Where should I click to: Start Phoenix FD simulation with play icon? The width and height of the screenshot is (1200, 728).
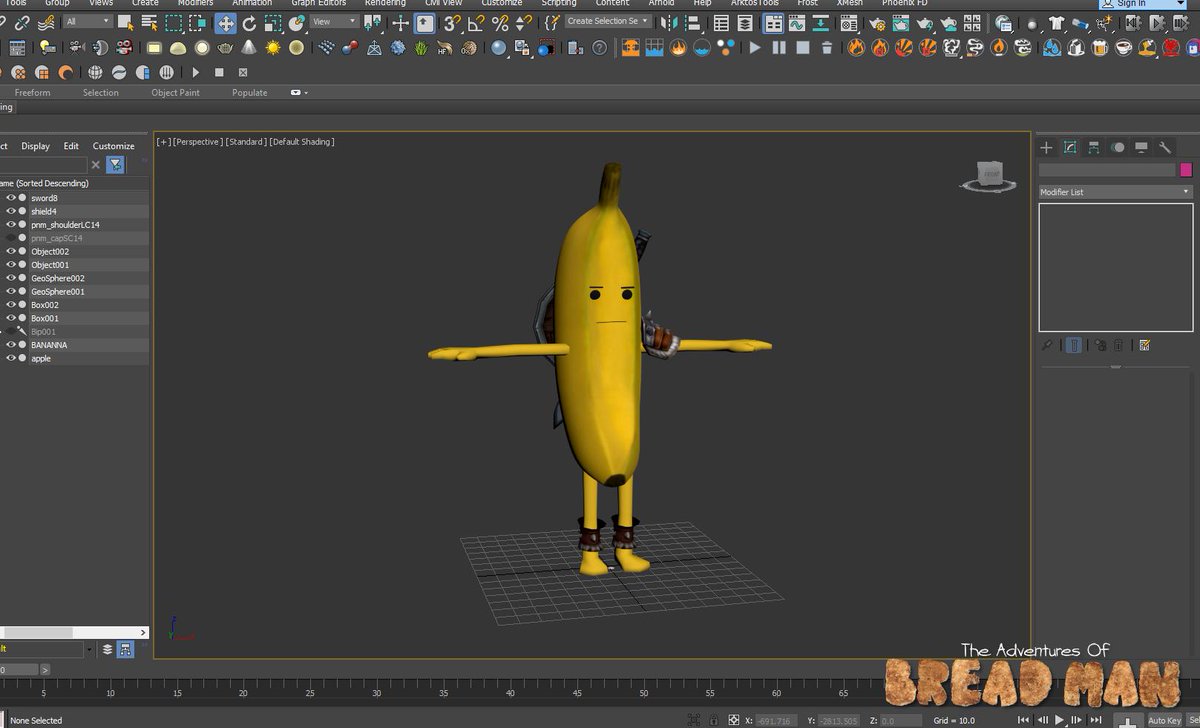755,47
